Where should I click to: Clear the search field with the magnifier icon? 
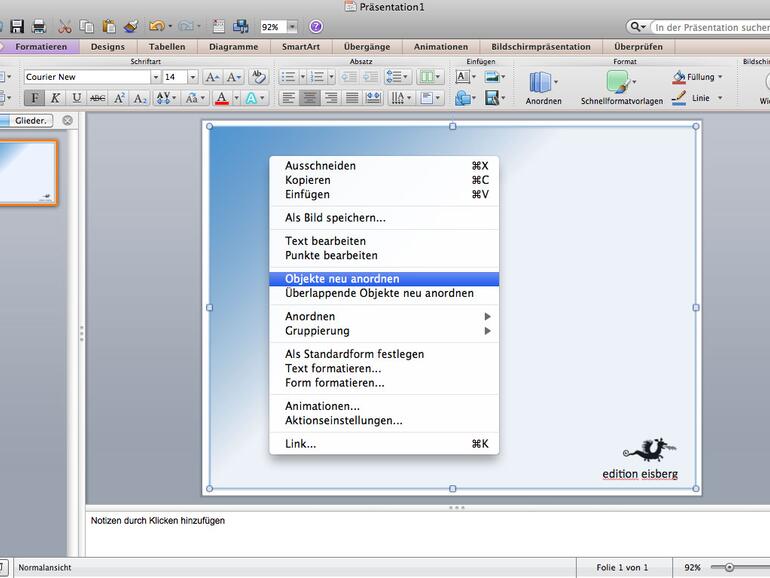tap(635, 27)
